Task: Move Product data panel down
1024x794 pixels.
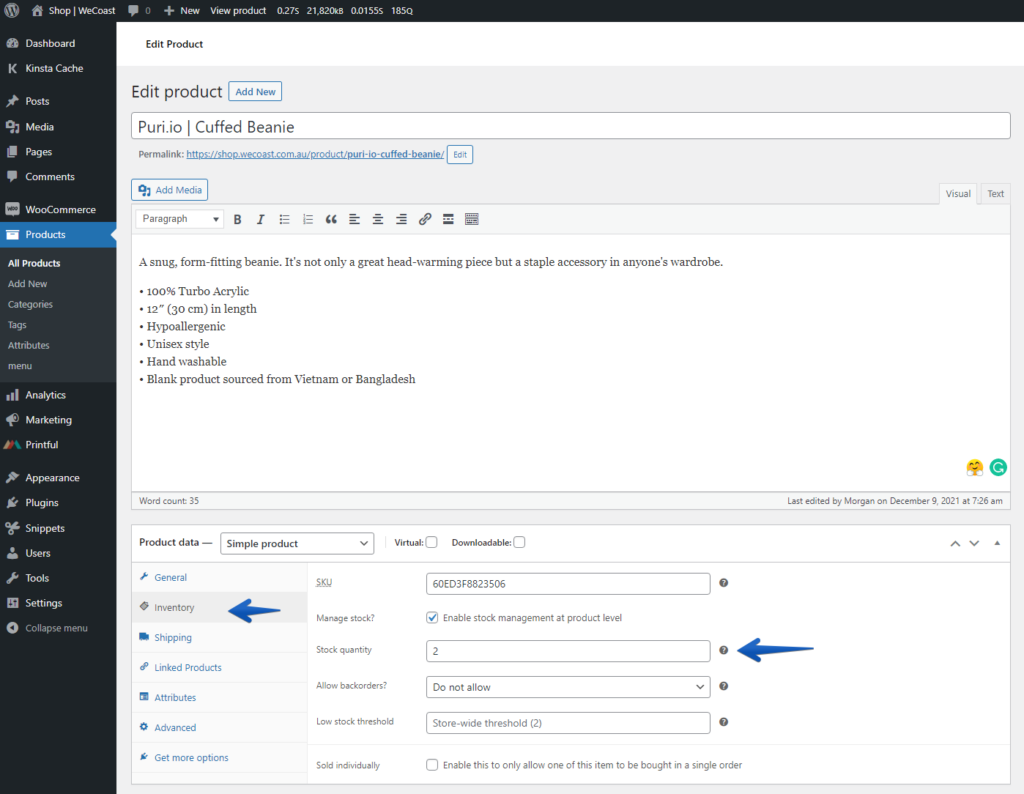Action: click(974, 543)
